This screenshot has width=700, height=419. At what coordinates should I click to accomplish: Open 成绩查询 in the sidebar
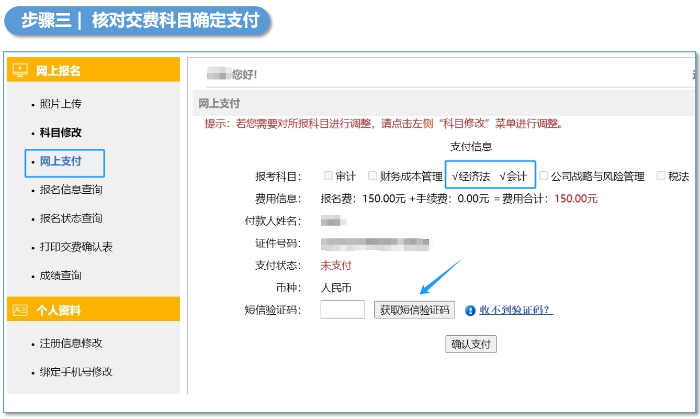point(61,275)
